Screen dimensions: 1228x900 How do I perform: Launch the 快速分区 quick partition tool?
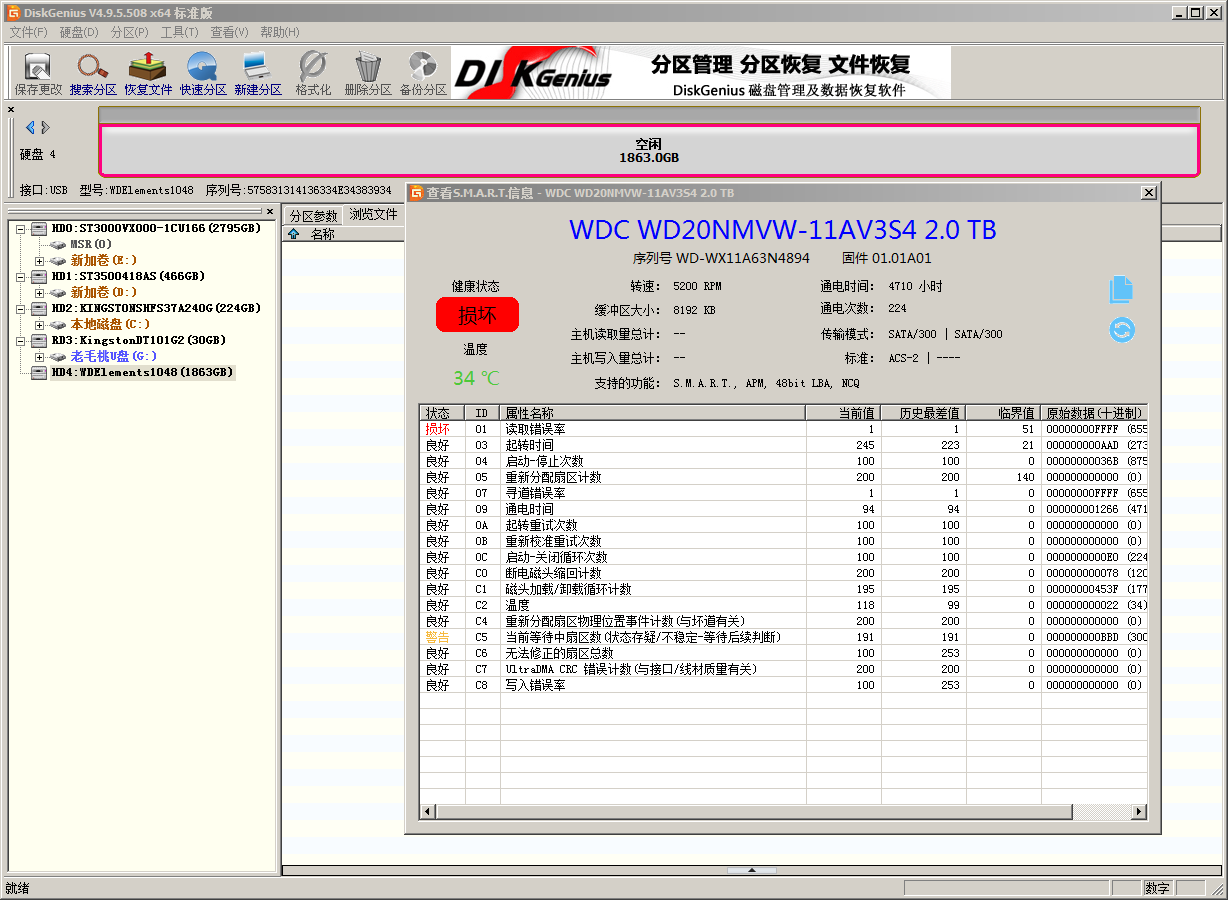coord(202,71)
